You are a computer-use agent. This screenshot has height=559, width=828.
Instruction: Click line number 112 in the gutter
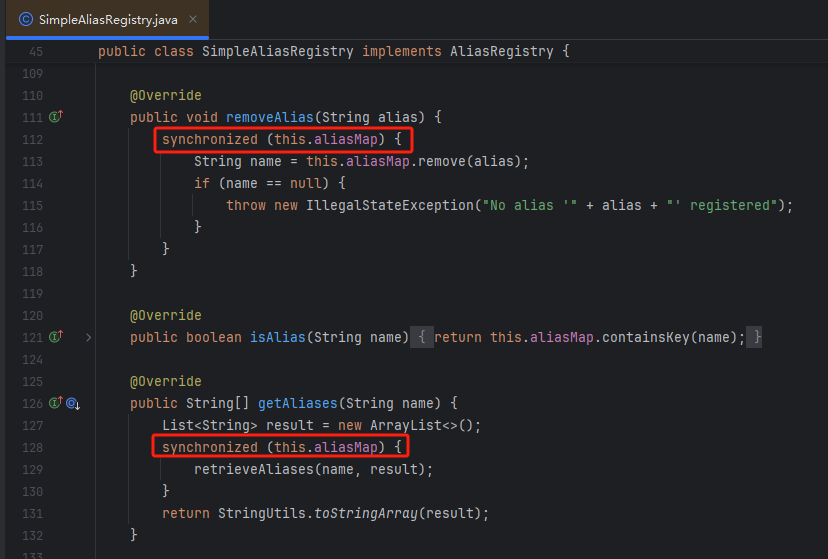click(32, 139)
